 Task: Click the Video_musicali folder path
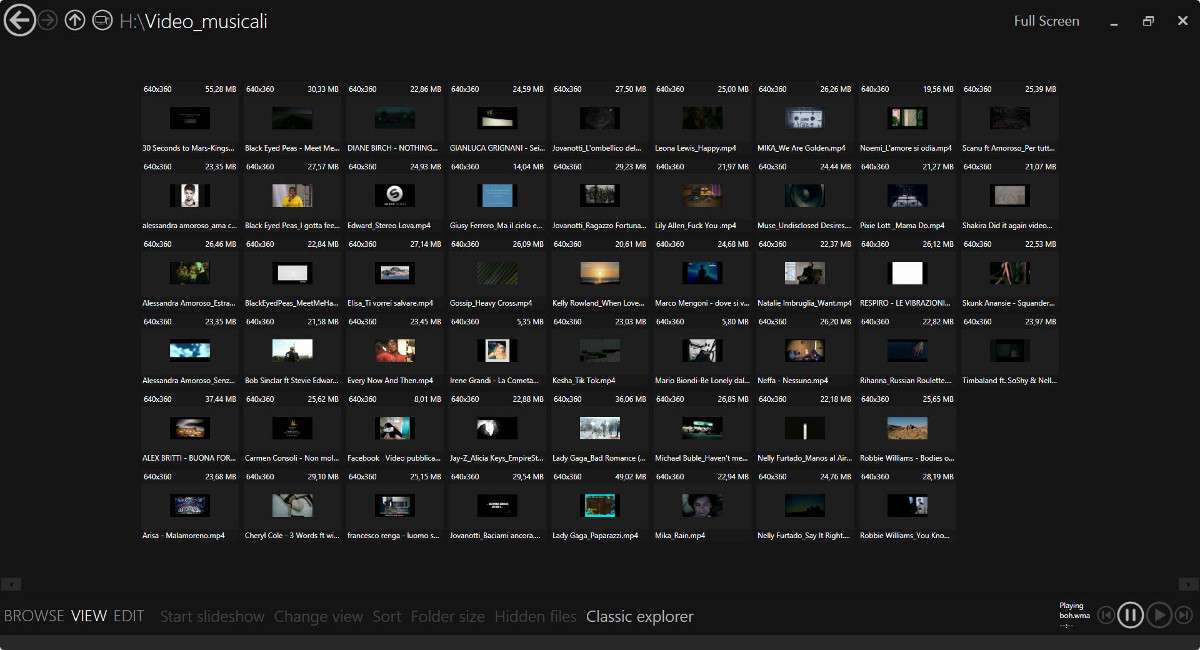[x=207, y=21]
